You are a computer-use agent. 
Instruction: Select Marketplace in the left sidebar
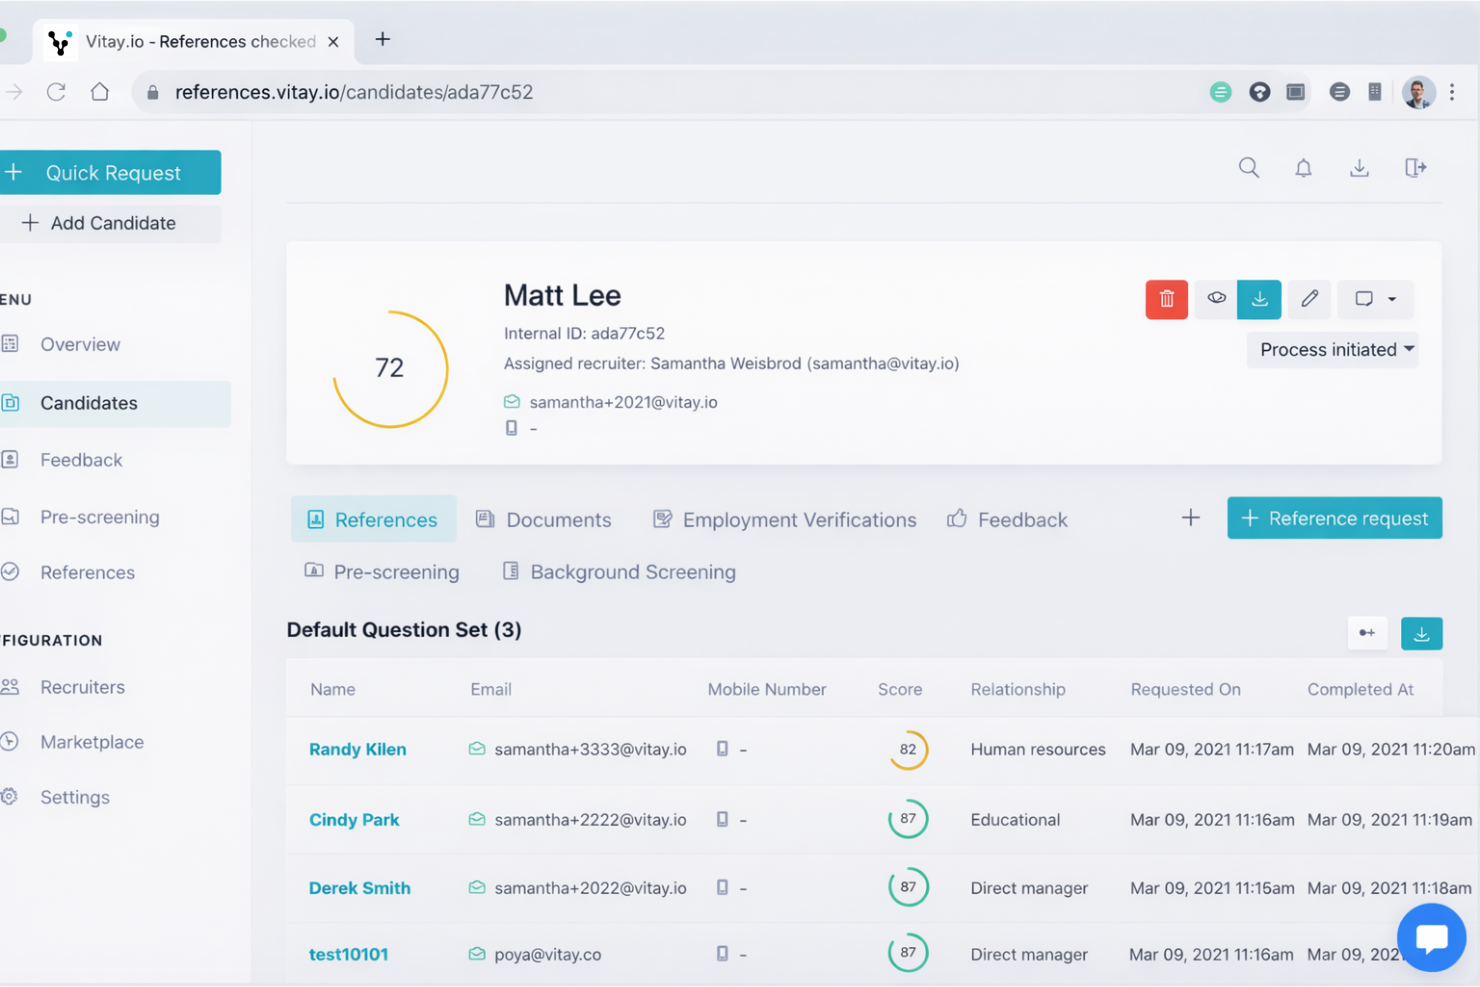91,742
